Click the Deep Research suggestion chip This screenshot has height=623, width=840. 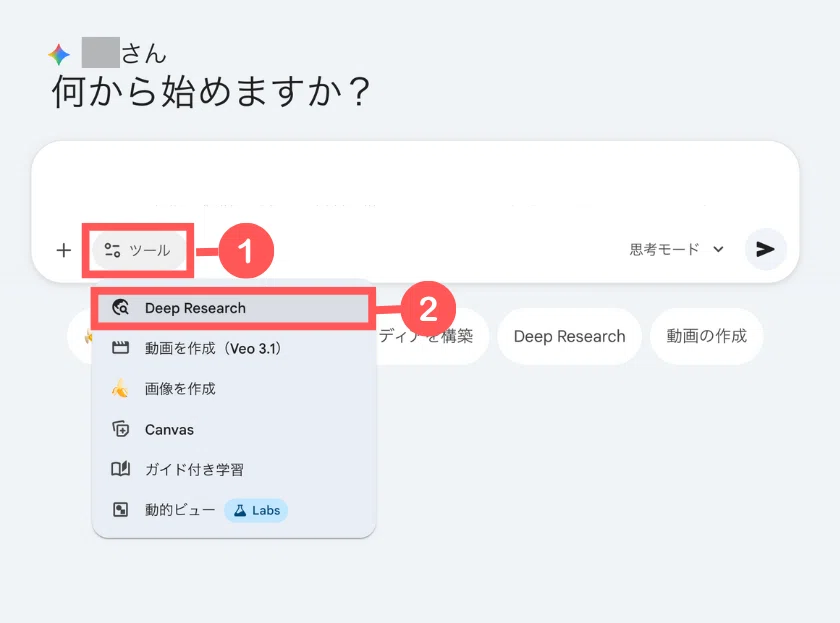[569, 336]
